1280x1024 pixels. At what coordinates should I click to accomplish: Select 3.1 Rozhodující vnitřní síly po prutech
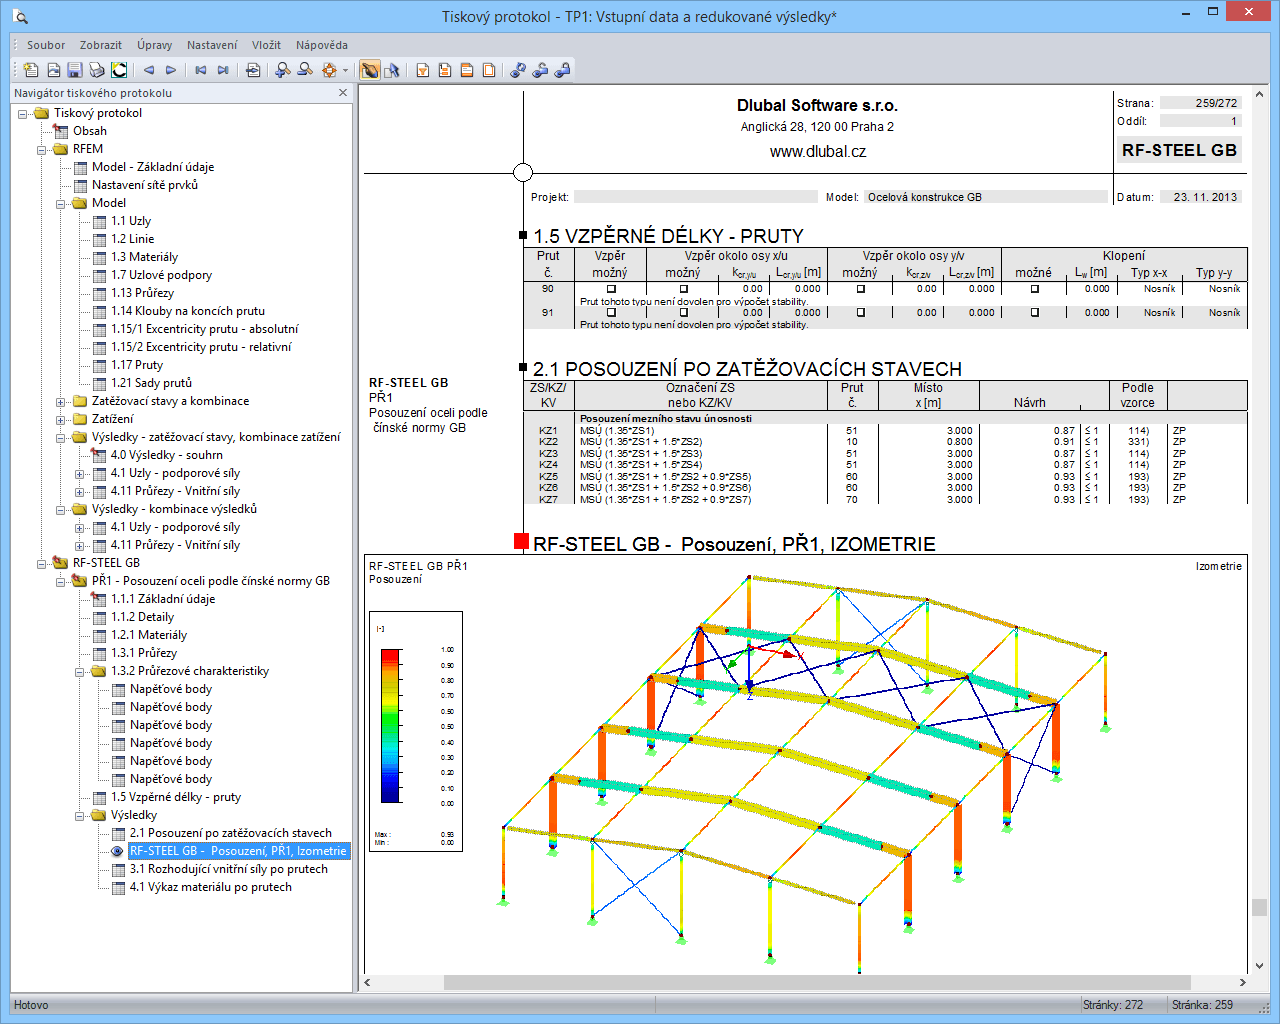(x=229, y=869)
